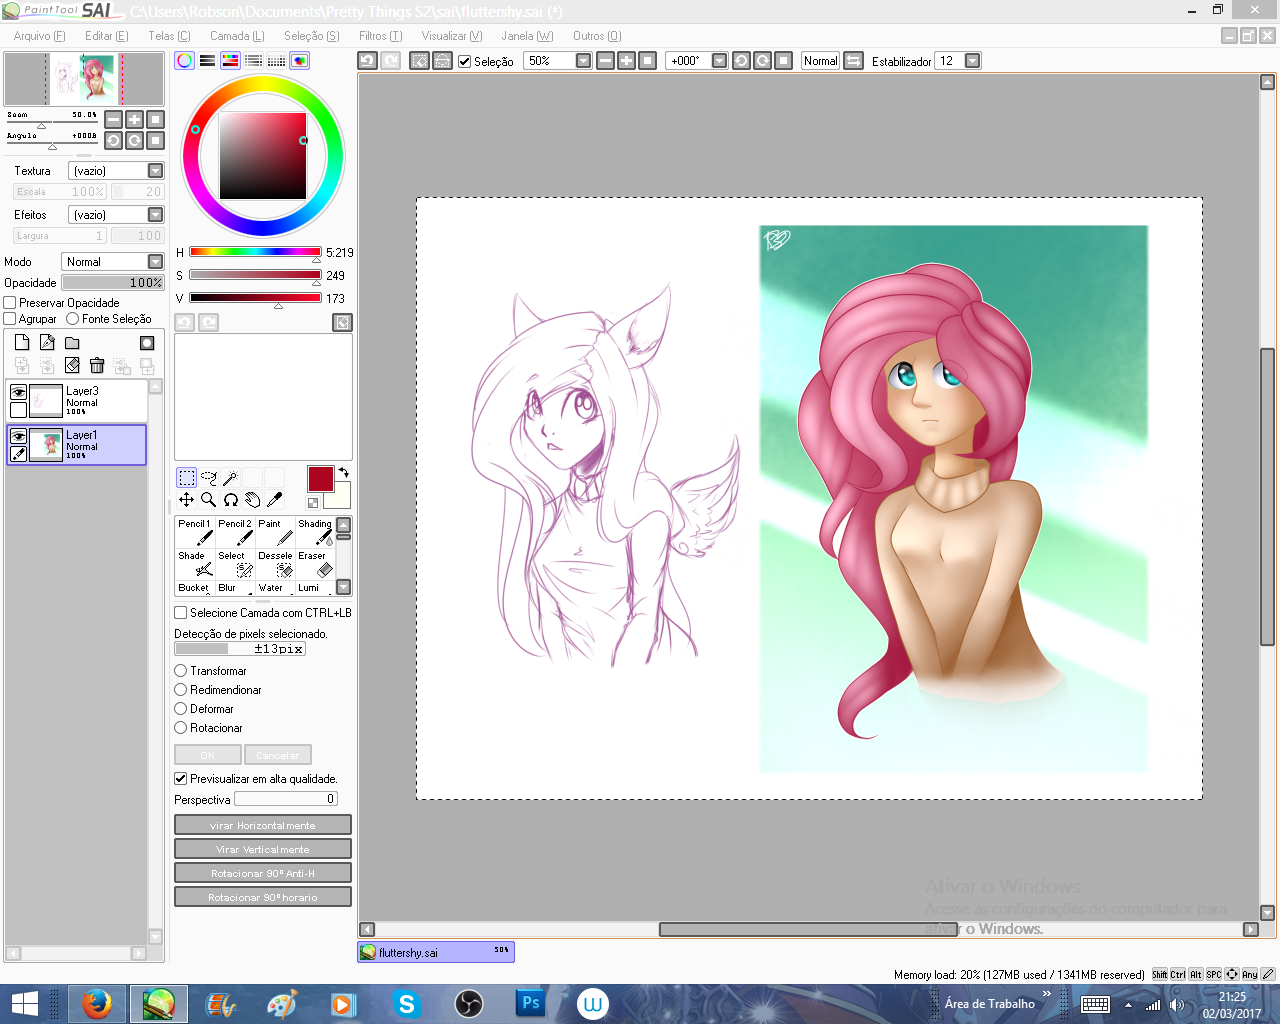Hide Layer3 using its eye icon
The image size is (1280, 1024).
(x=18, y=392)
